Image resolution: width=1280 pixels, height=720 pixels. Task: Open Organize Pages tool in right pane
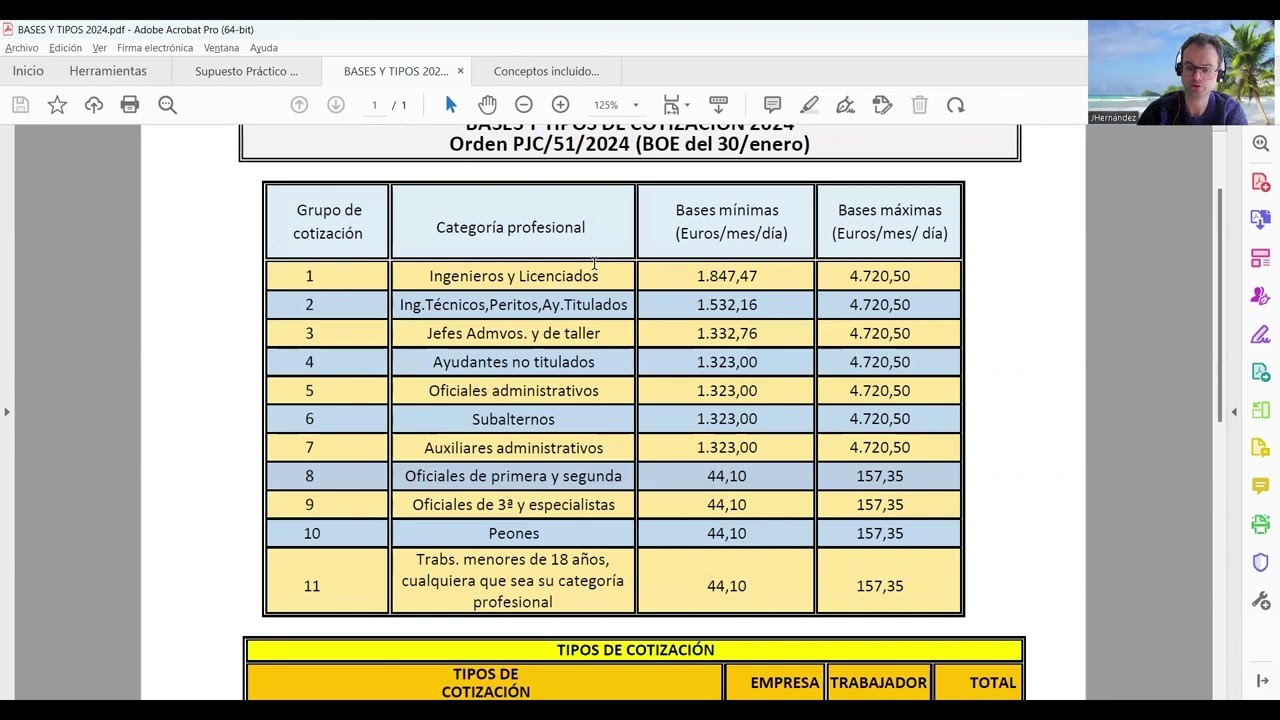click(x=1261, y=258)
